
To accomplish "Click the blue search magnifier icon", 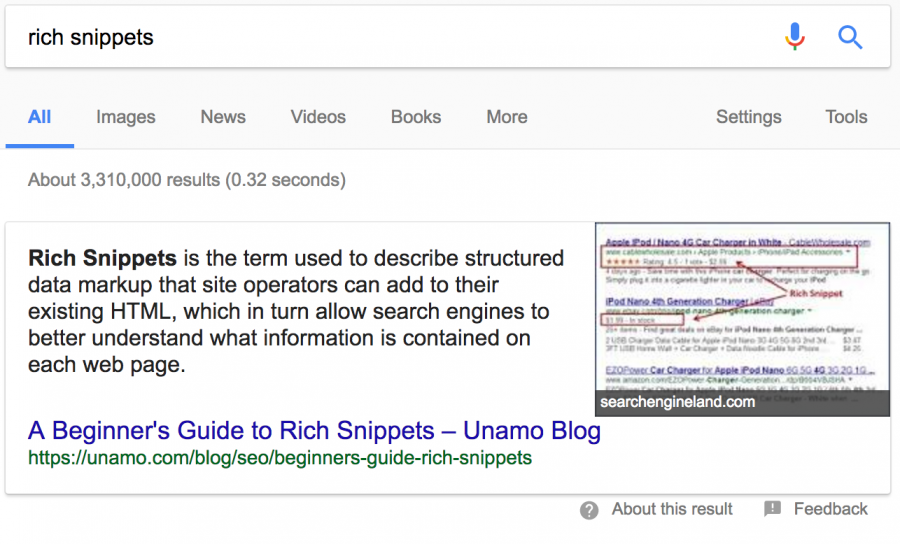I will (x=850, y=37).
